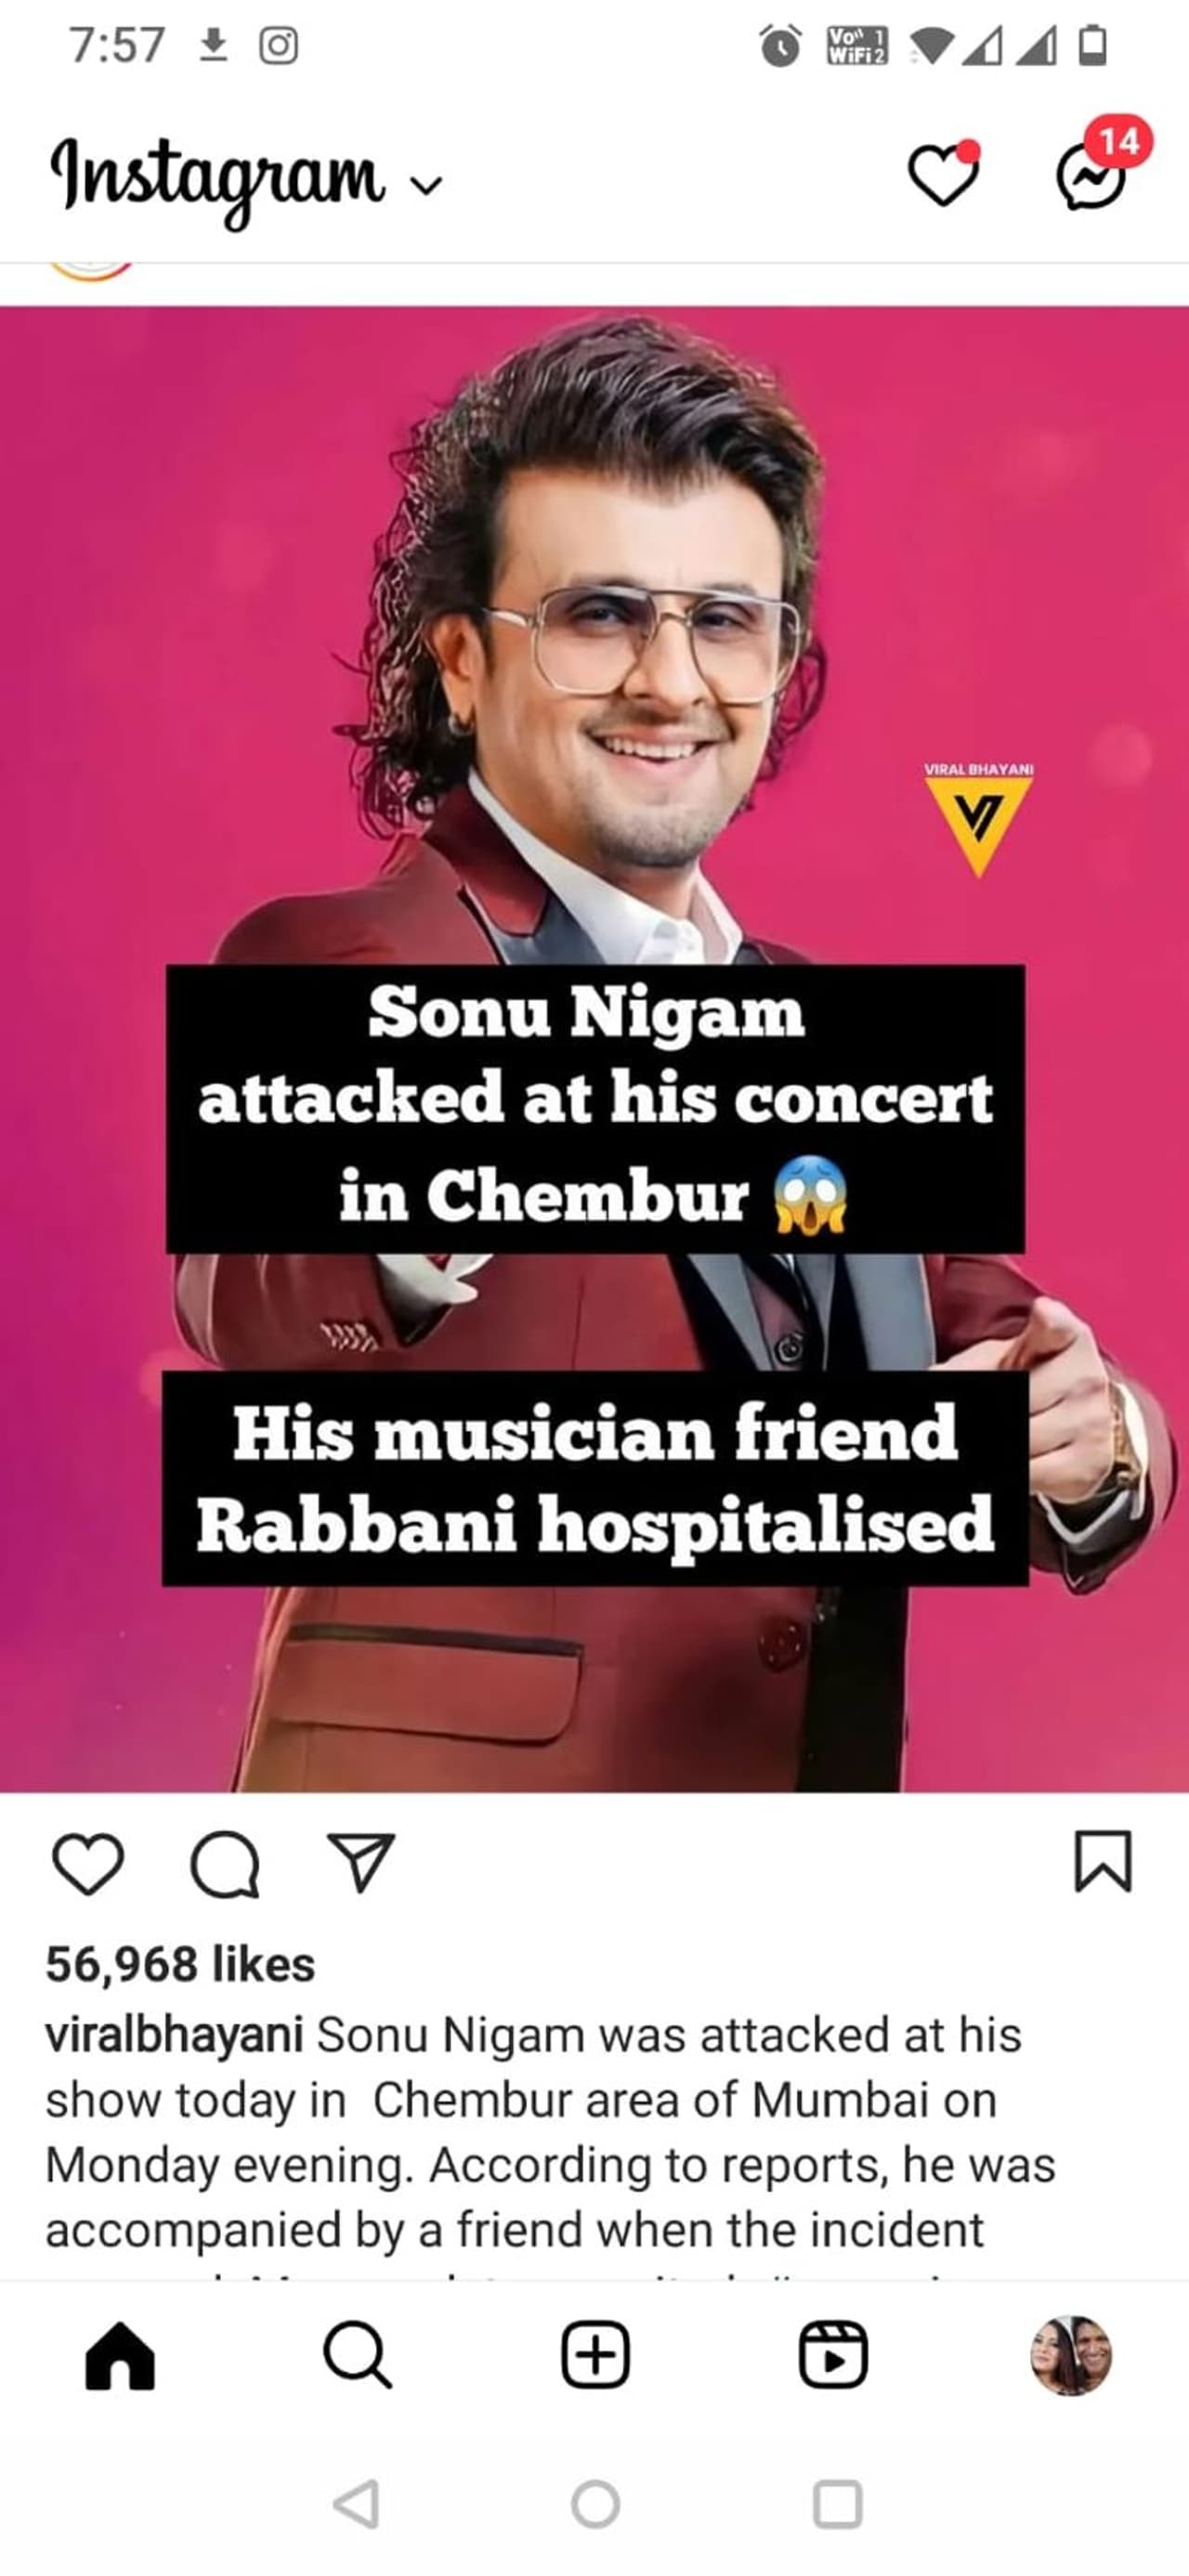Create a new post with plus icon
This screenshot has height=2576, width=1189.
[x=595, y=2355]
